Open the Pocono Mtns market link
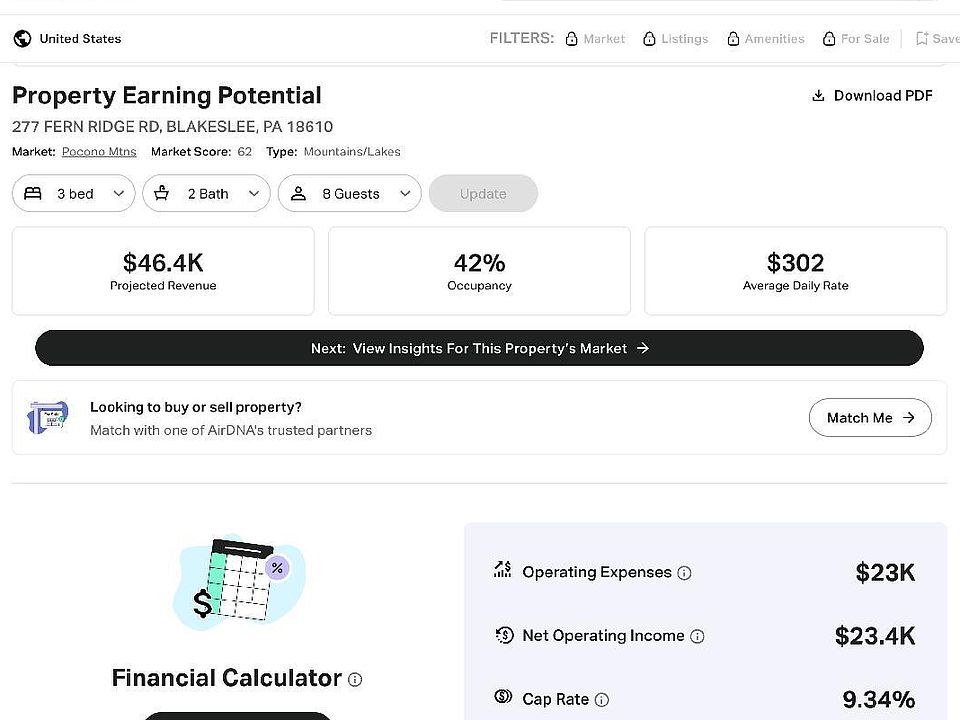Image resolution: width=960 pixels, height=720 pixels. pos(99,152)
